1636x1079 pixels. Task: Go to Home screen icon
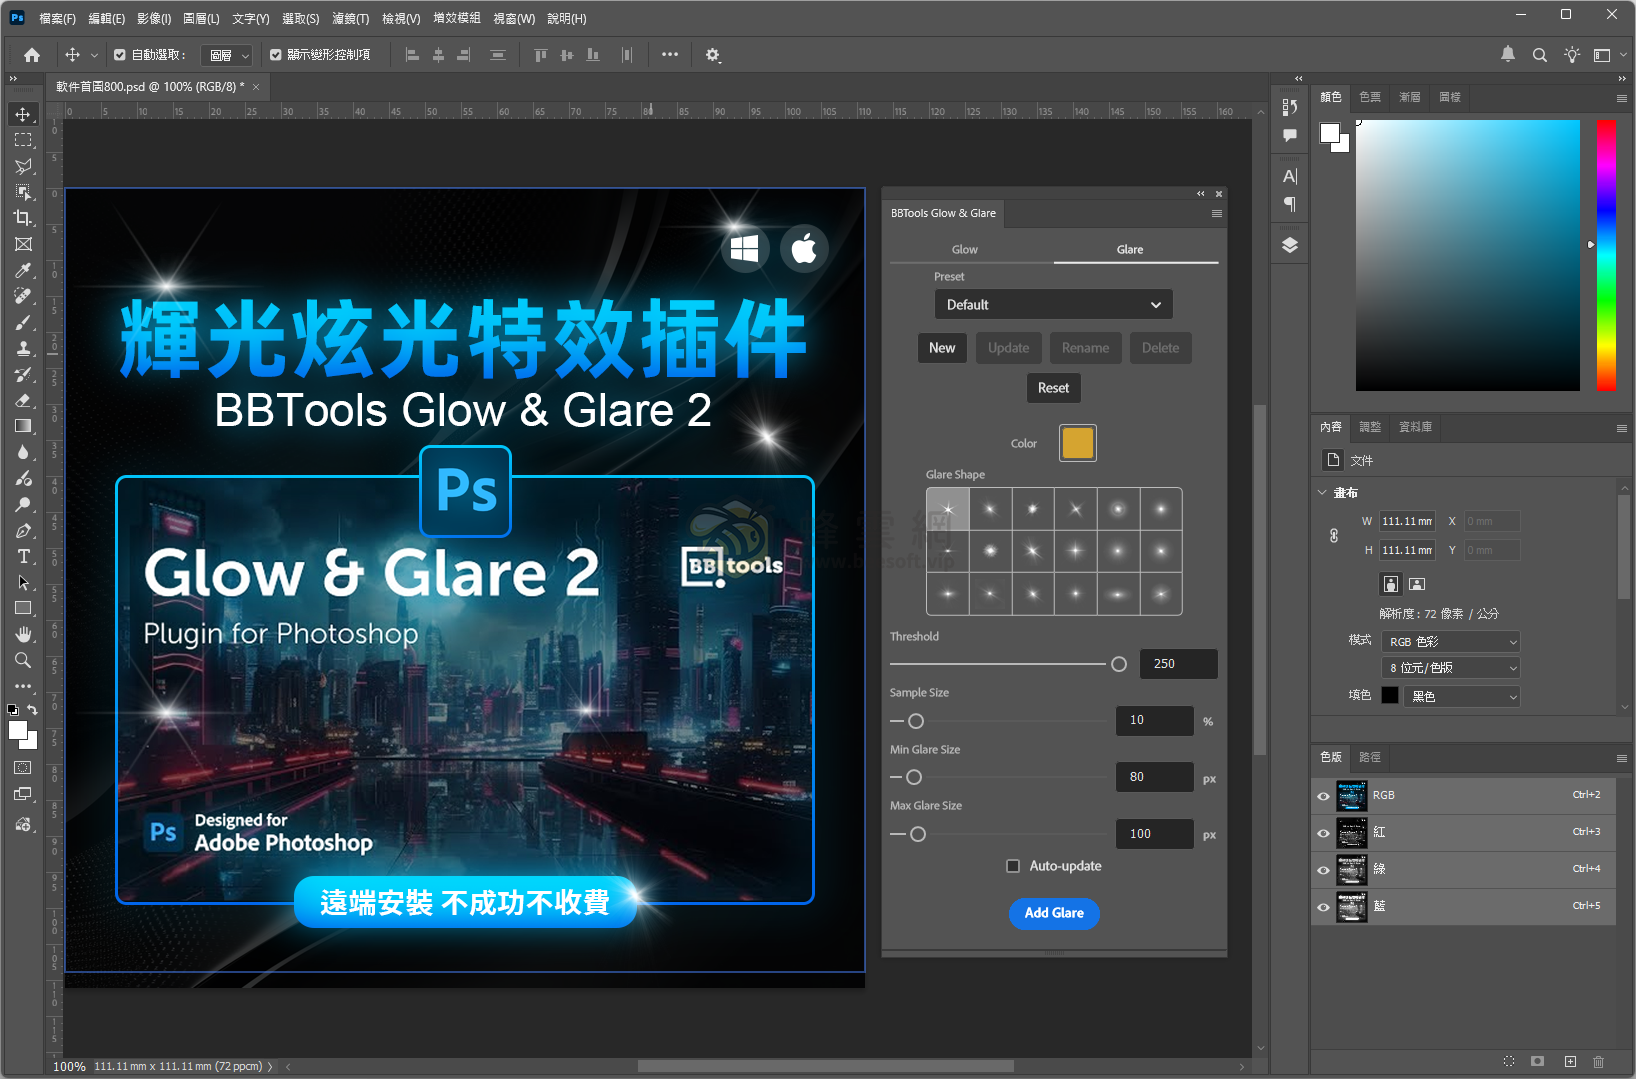point(32,55)
